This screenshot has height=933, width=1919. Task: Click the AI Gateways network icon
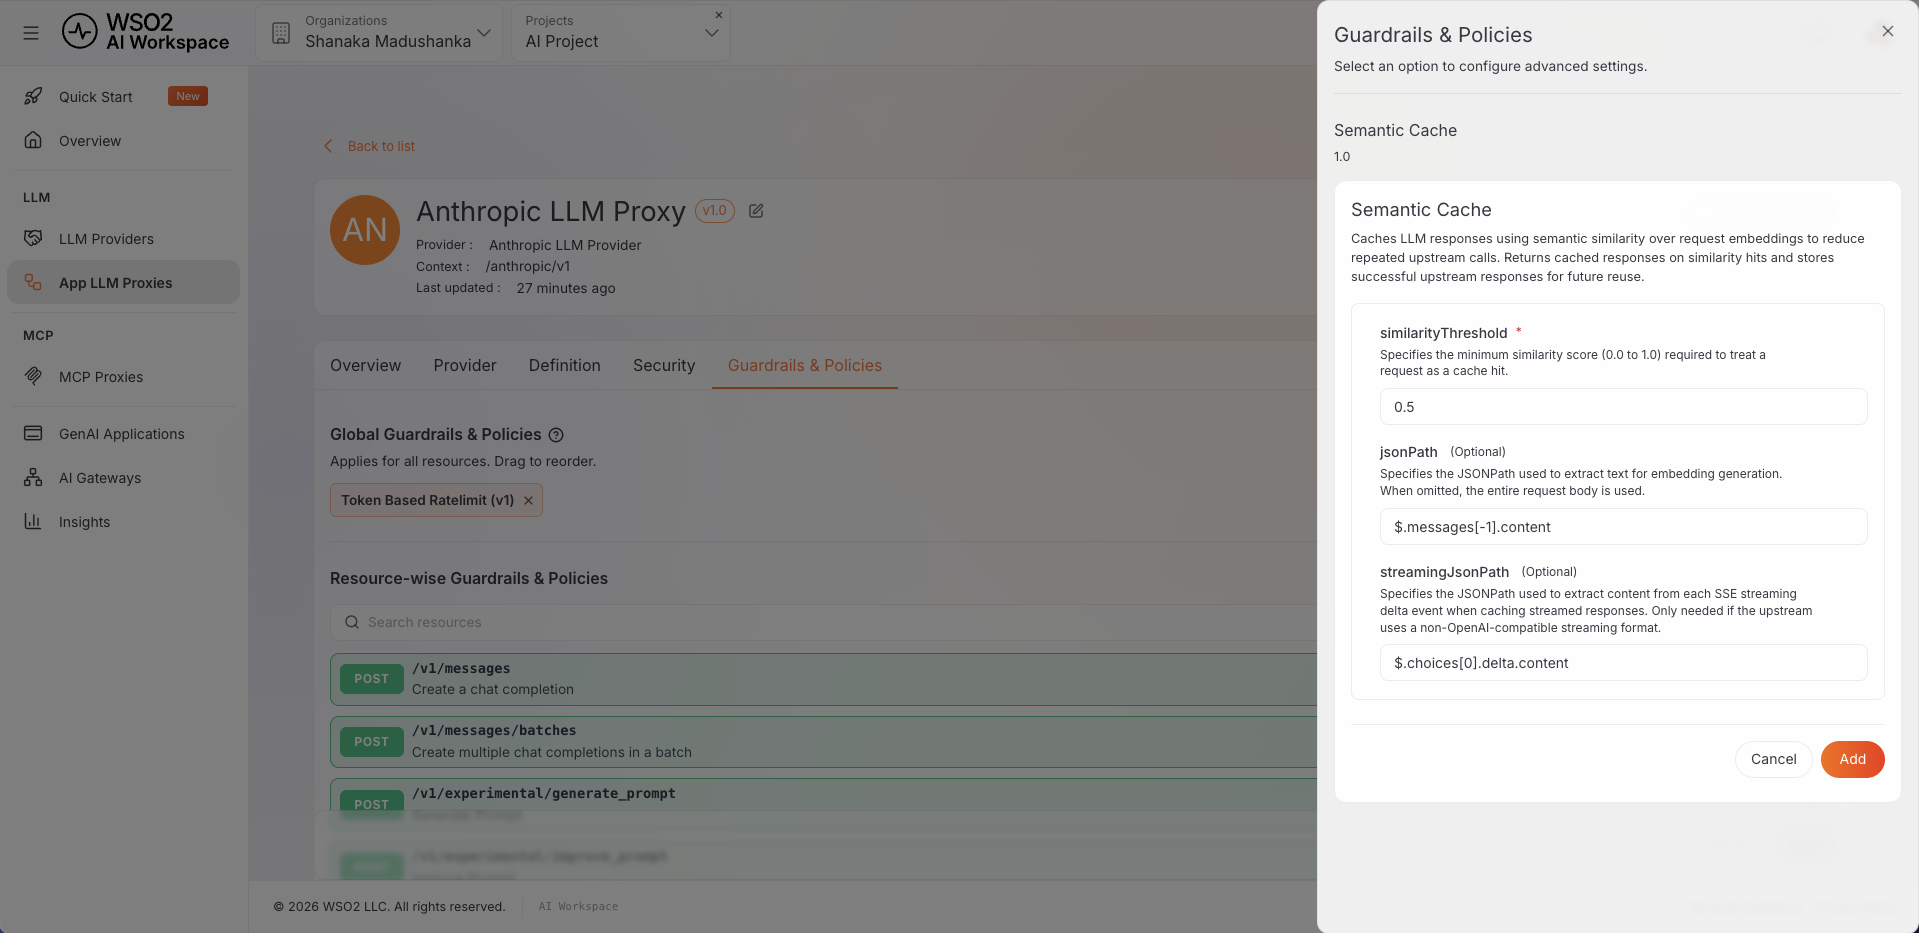coord(33,477)
